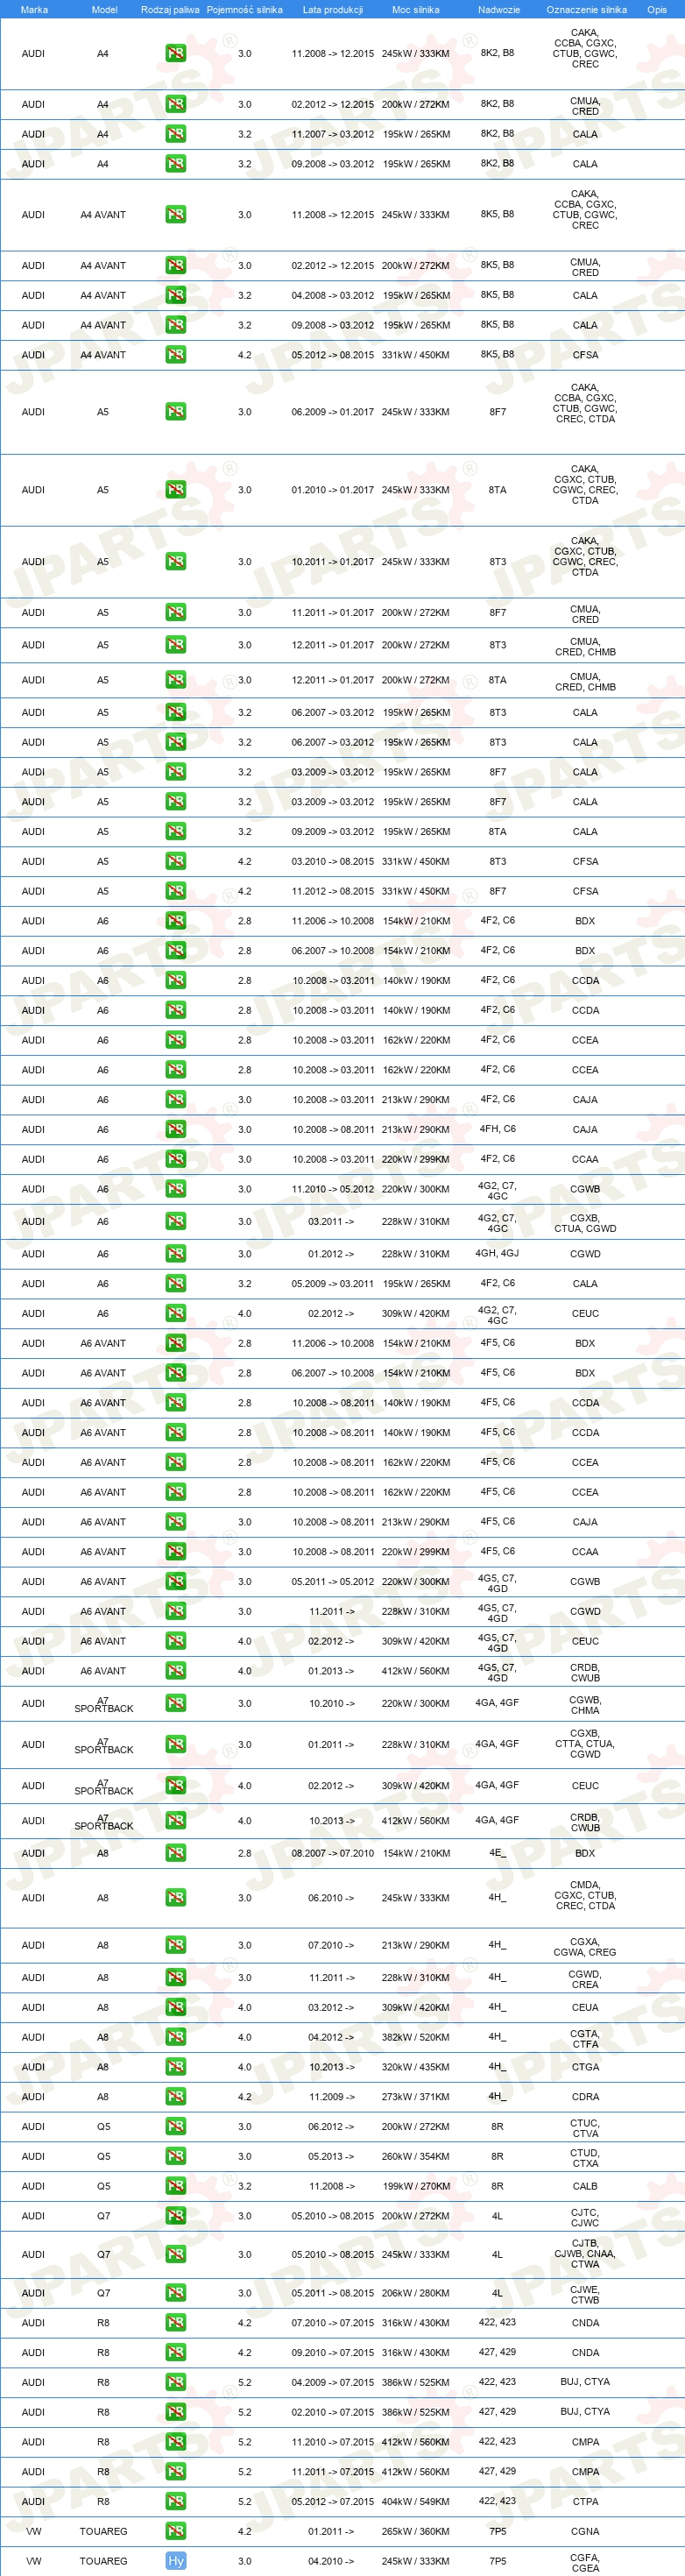Image resolution: width=685 pixels, height=2576 pixels.
Task: Click the 'Marka' column header
Action: [34, 9]
